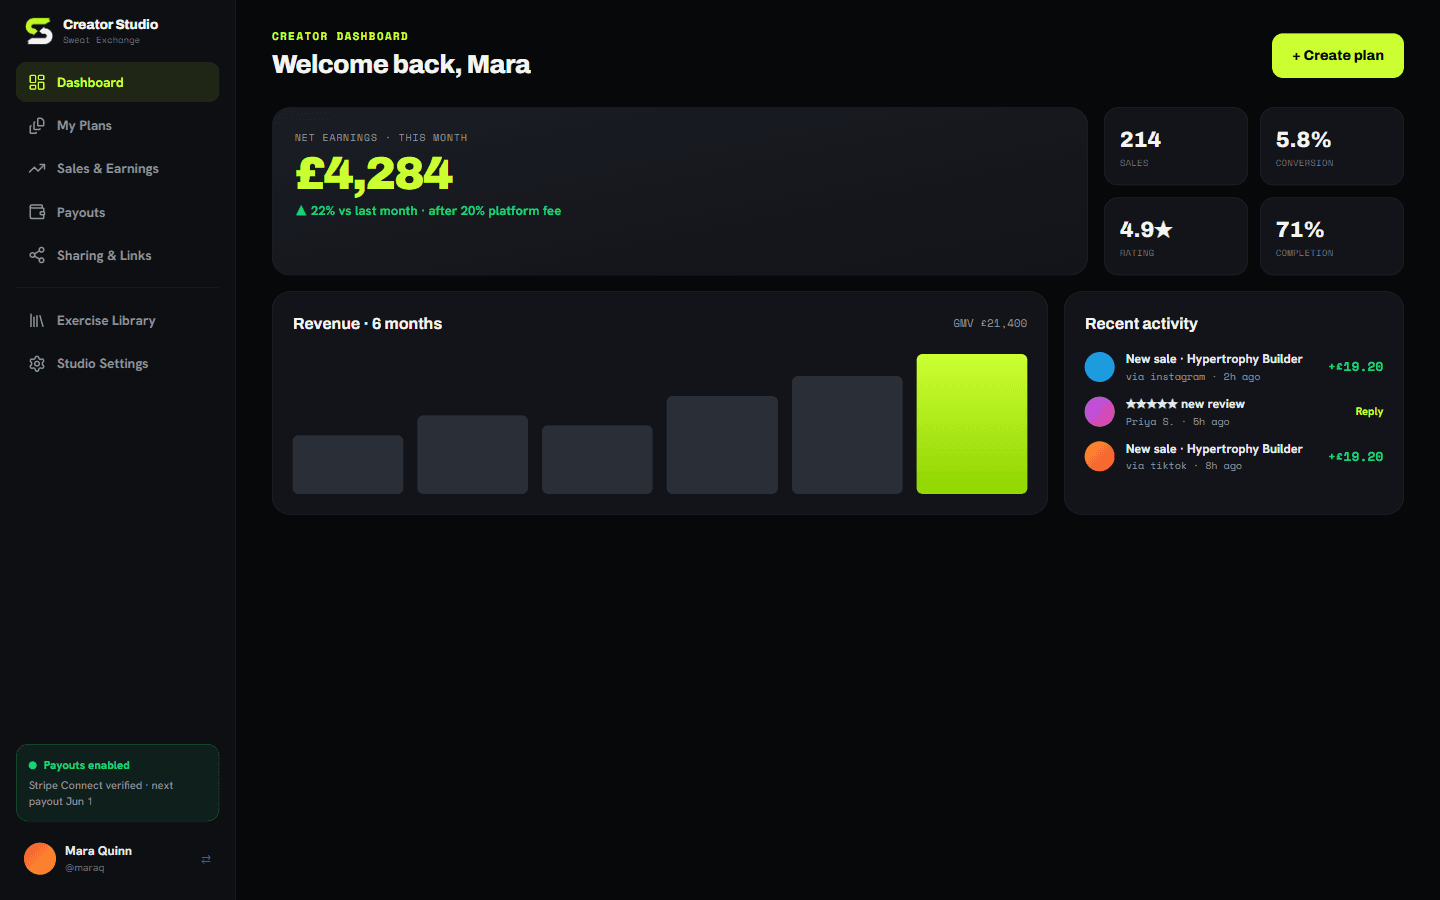This screenshot has height=900, width=1440.
Task: Click the Exercise Library books icon
Action: 37,320
